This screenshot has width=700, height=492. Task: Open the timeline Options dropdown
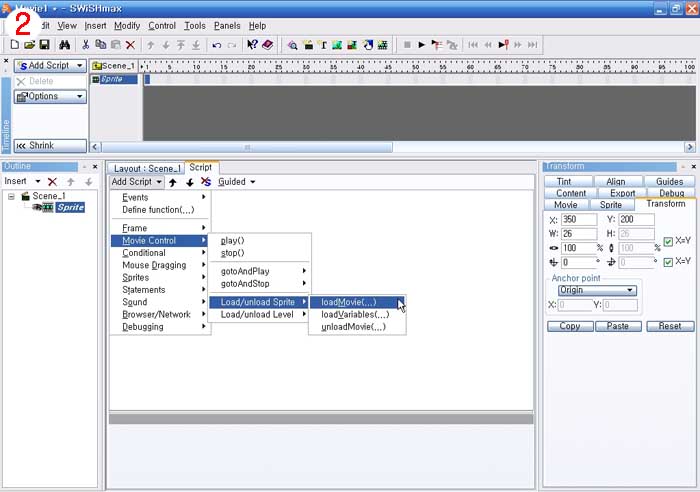tap(50, 96)
